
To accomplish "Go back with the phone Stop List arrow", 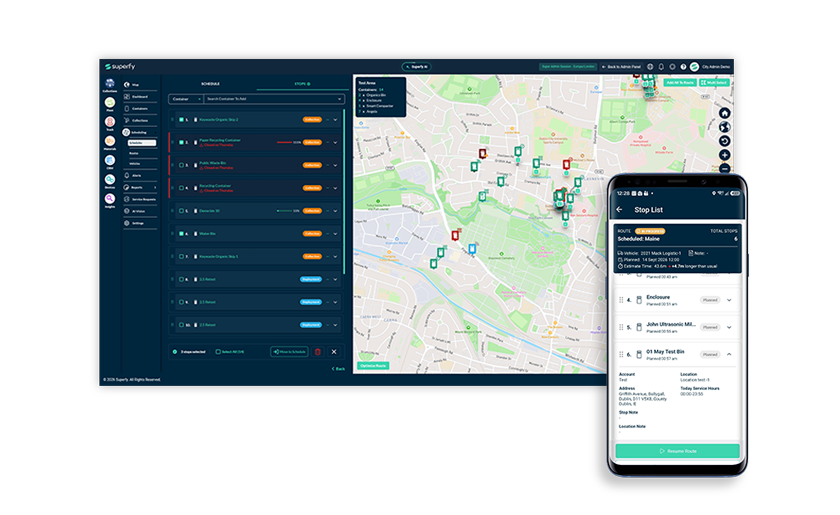I will pos(620,210).
